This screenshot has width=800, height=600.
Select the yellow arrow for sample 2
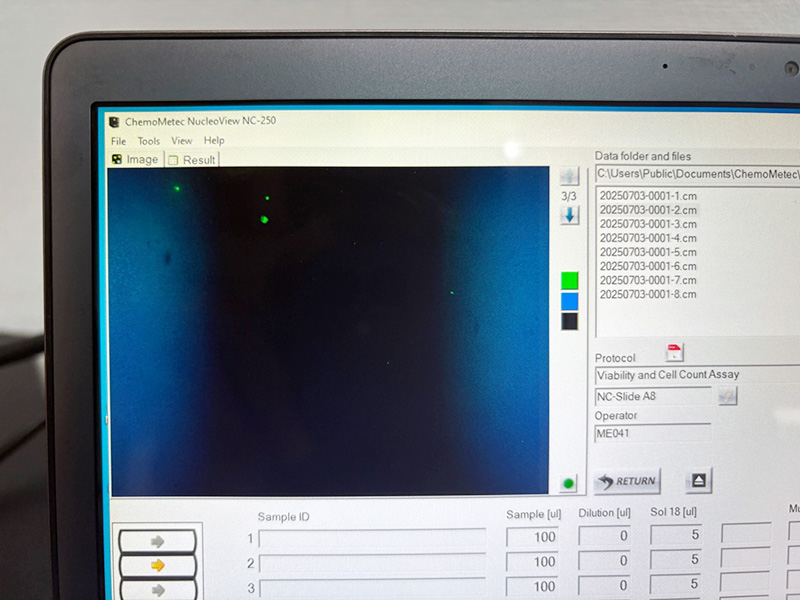coord(157,565)
